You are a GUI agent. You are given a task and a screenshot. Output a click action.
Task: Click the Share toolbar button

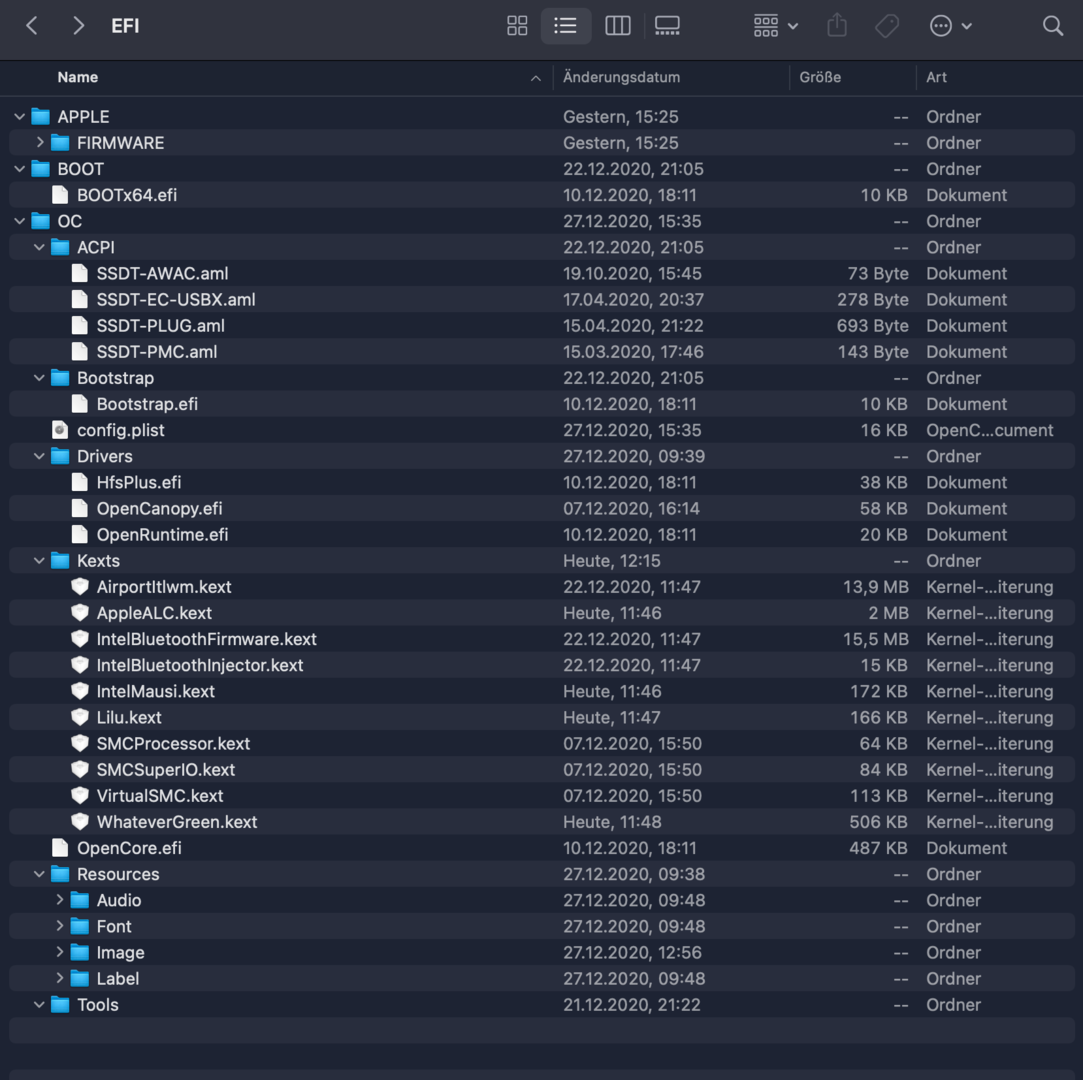point(836,26)
